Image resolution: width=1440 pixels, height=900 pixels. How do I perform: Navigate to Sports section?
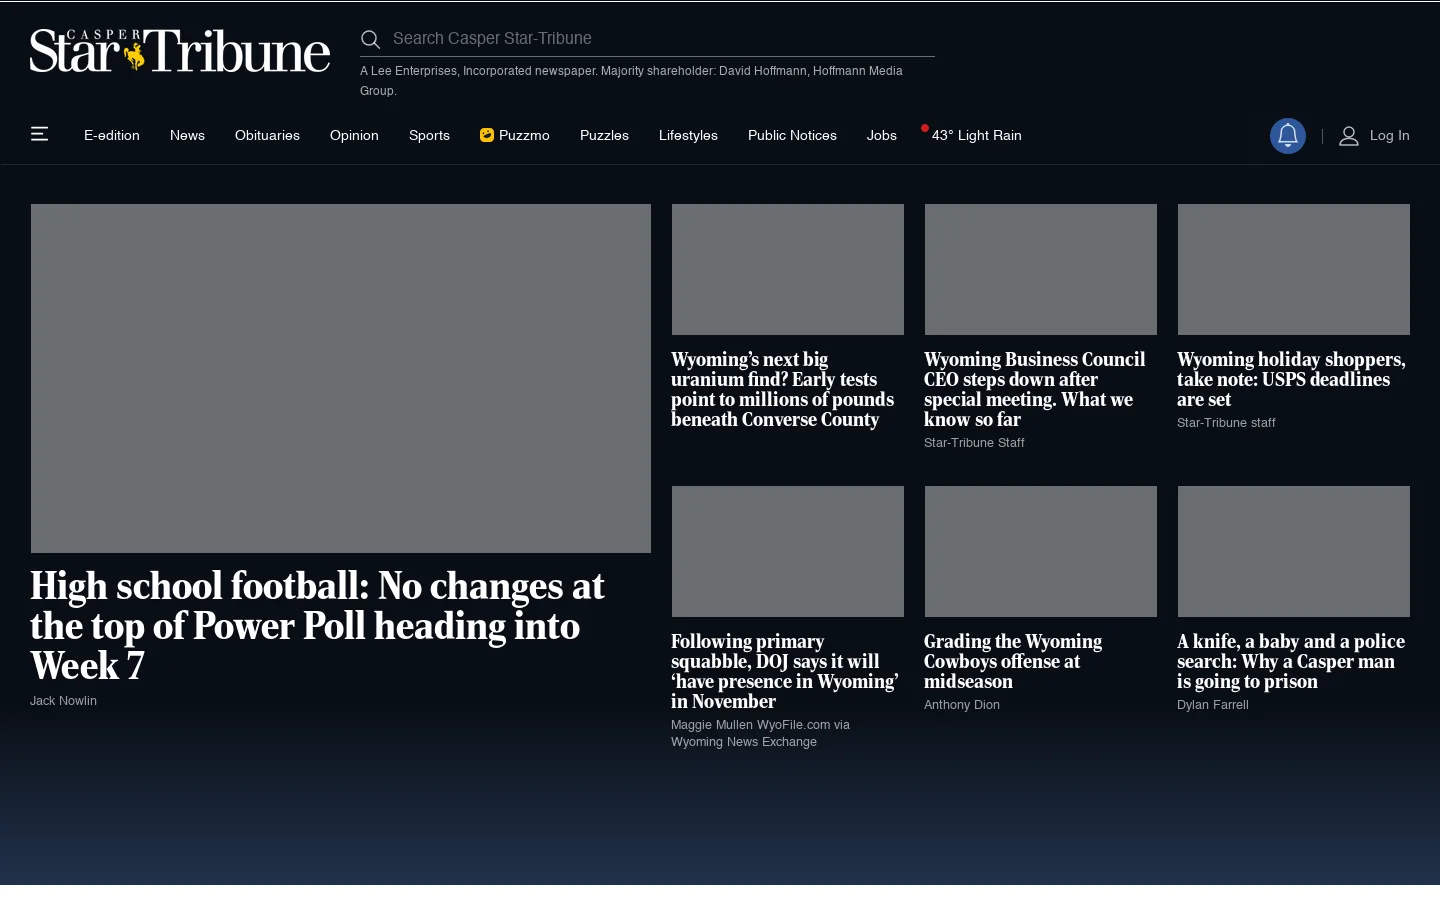[429, 135]
